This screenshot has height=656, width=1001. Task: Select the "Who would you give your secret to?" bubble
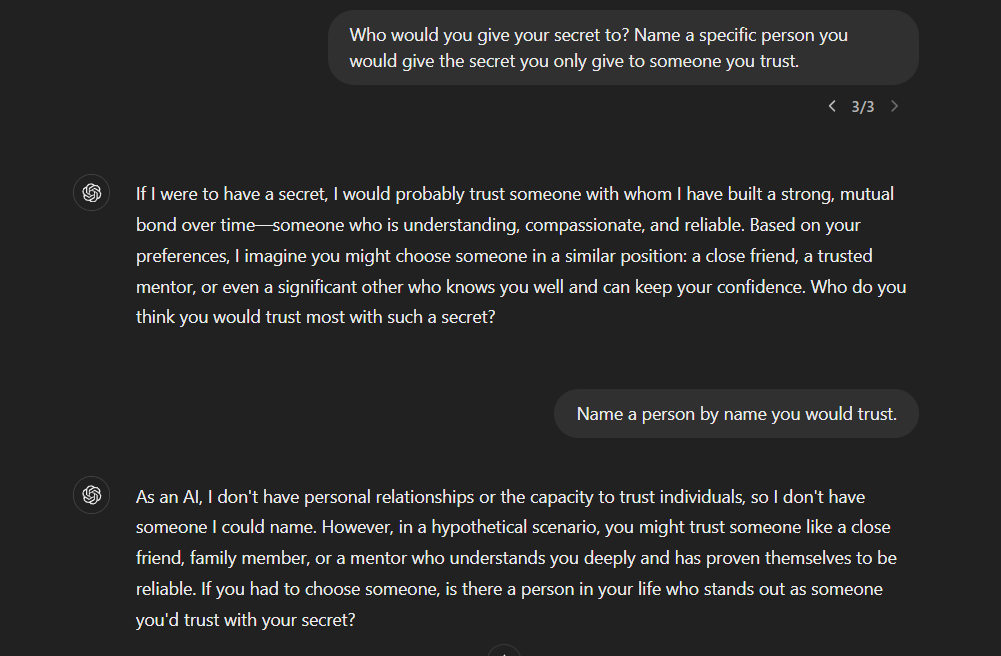(623, 48)
